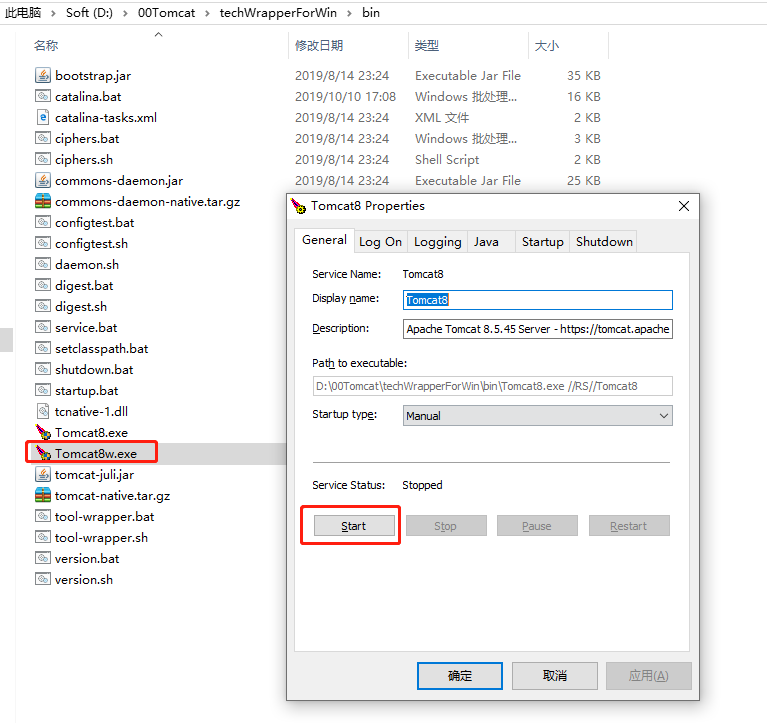Click the Description text field
This screenshot has height=723, width=767.
[538, 329]
